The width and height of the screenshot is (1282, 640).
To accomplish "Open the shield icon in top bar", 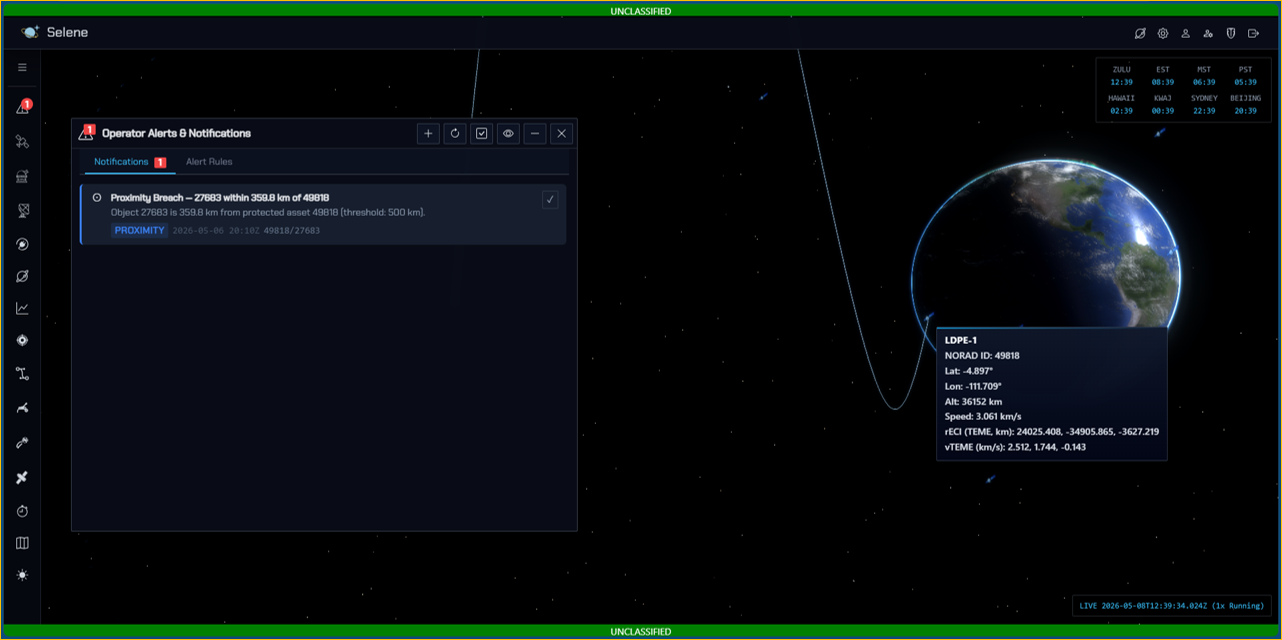I will [1231, 33].
